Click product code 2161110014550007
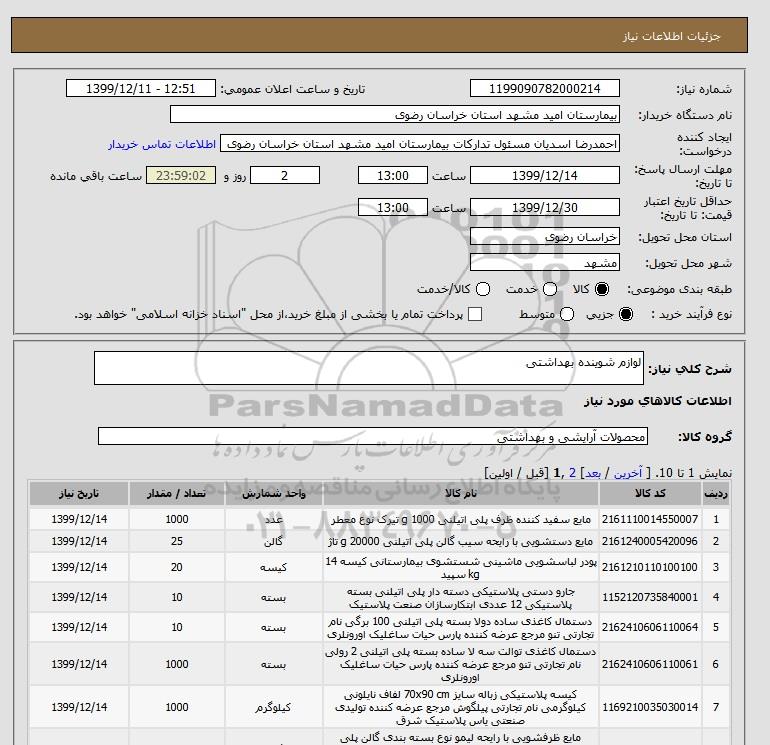 coord(650,519)
